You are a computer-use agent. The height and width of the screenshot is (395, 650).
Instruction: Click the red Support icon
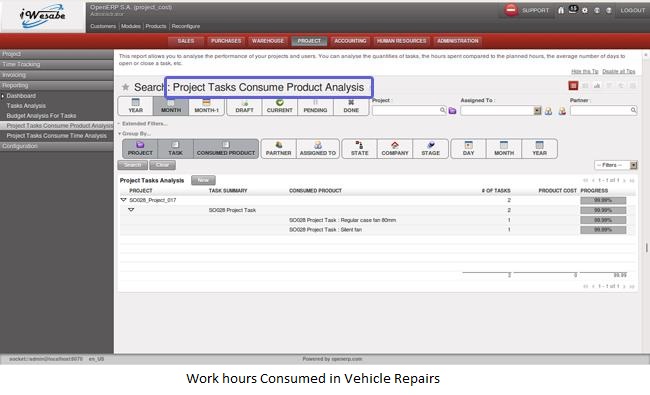pos(511,10)
